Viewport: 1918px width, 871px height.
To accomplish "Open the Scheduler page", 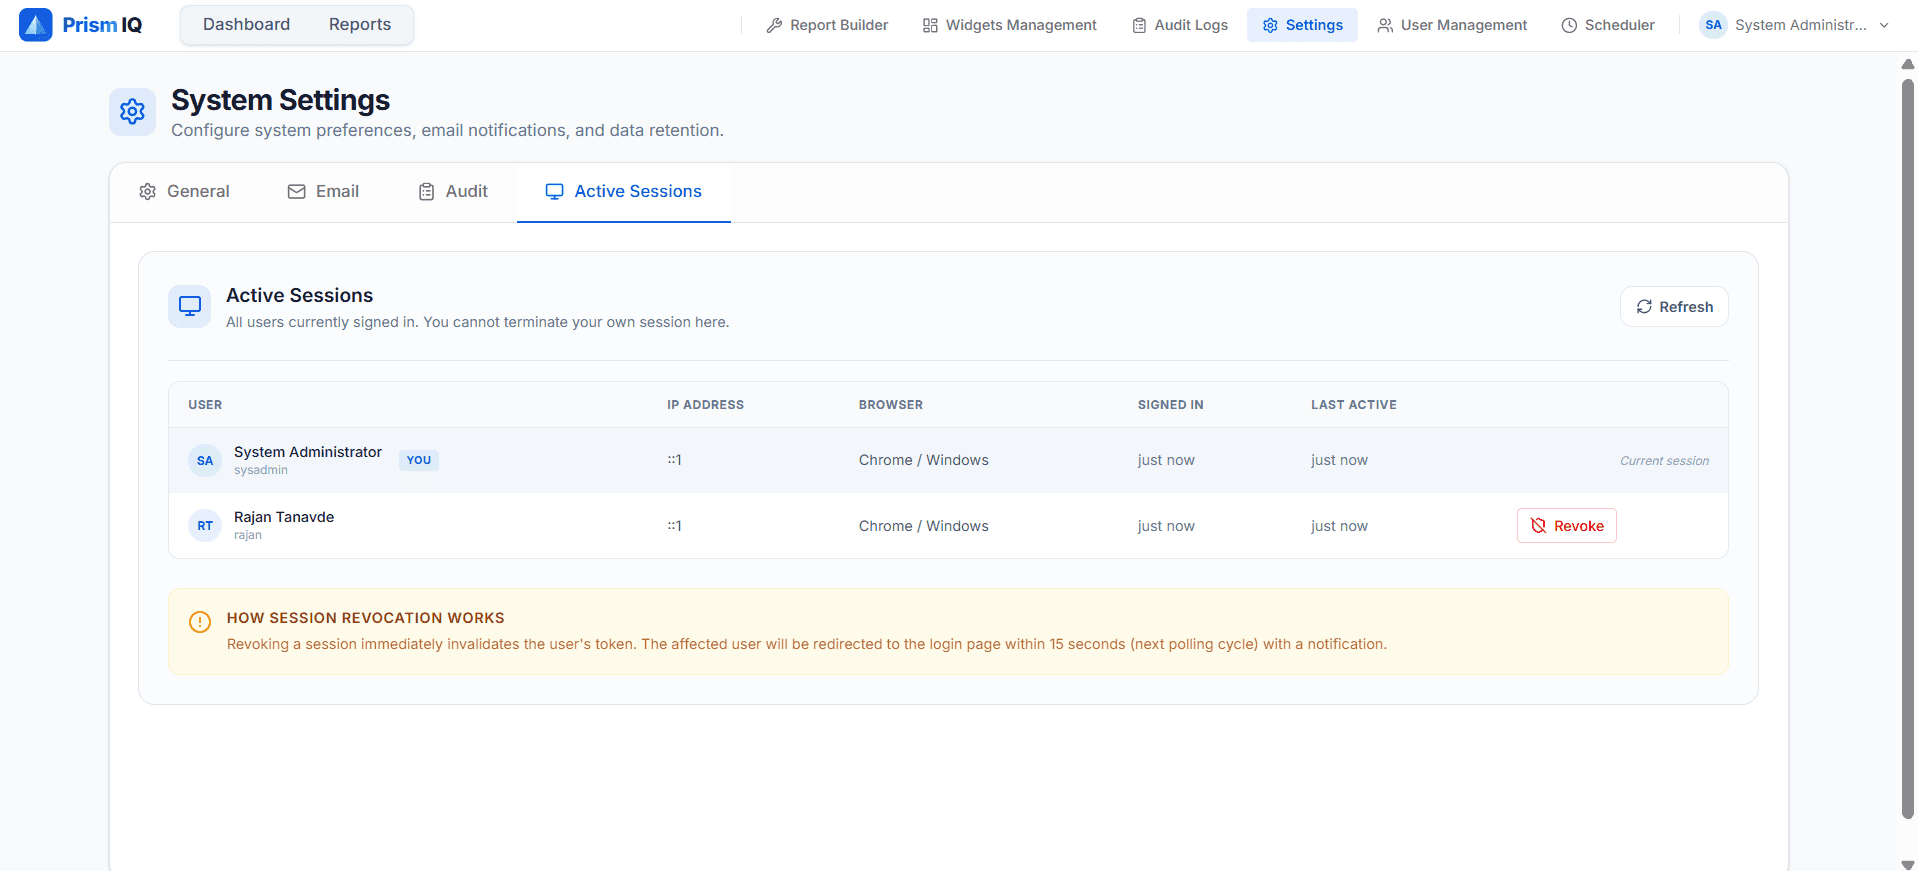I will (x=1608, y=25).
